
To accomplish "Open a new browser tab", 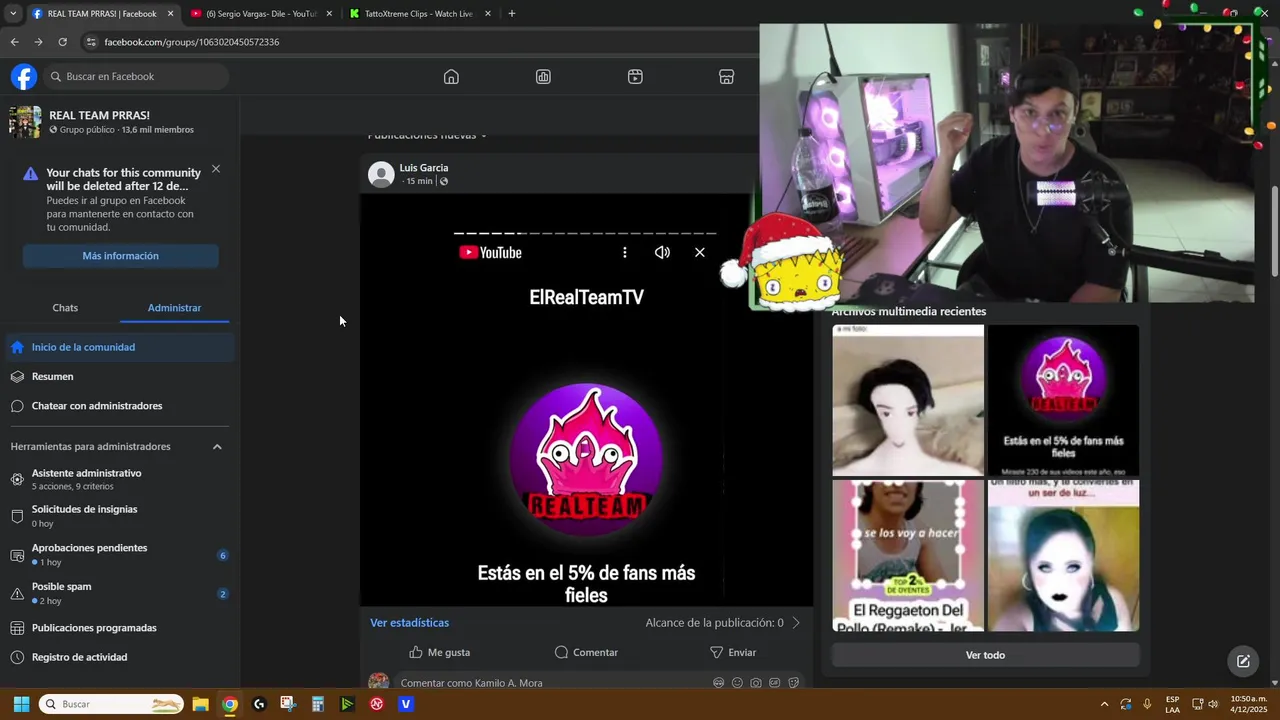I will point(512,14).
